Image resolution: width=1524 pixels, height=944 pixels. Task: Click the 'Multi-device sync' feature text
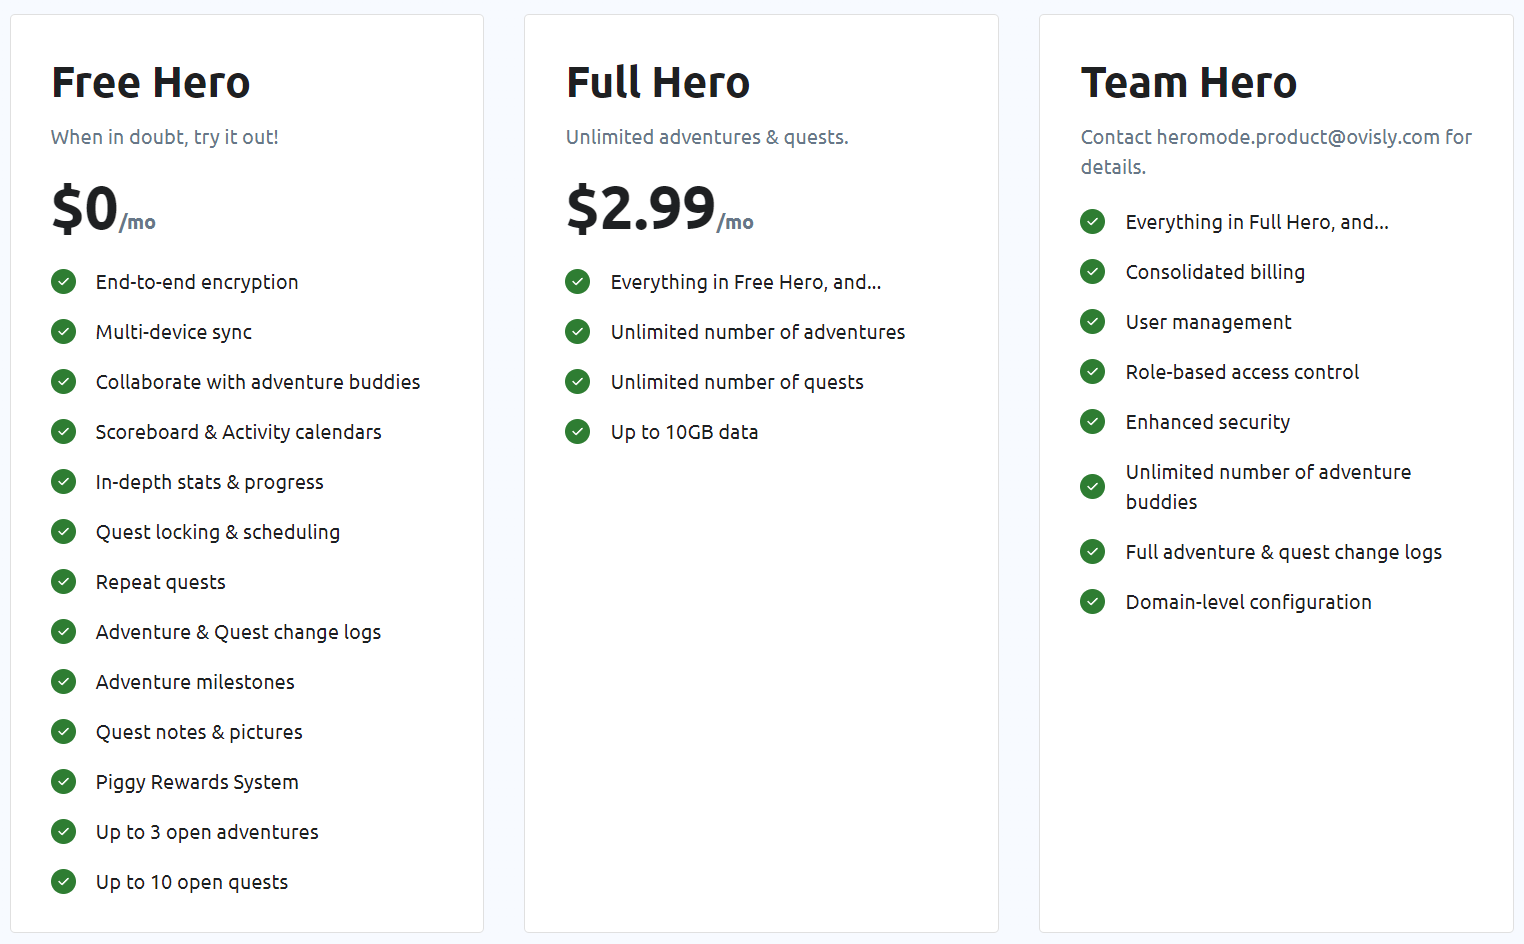pyautogui.click(x=174, y=332)
